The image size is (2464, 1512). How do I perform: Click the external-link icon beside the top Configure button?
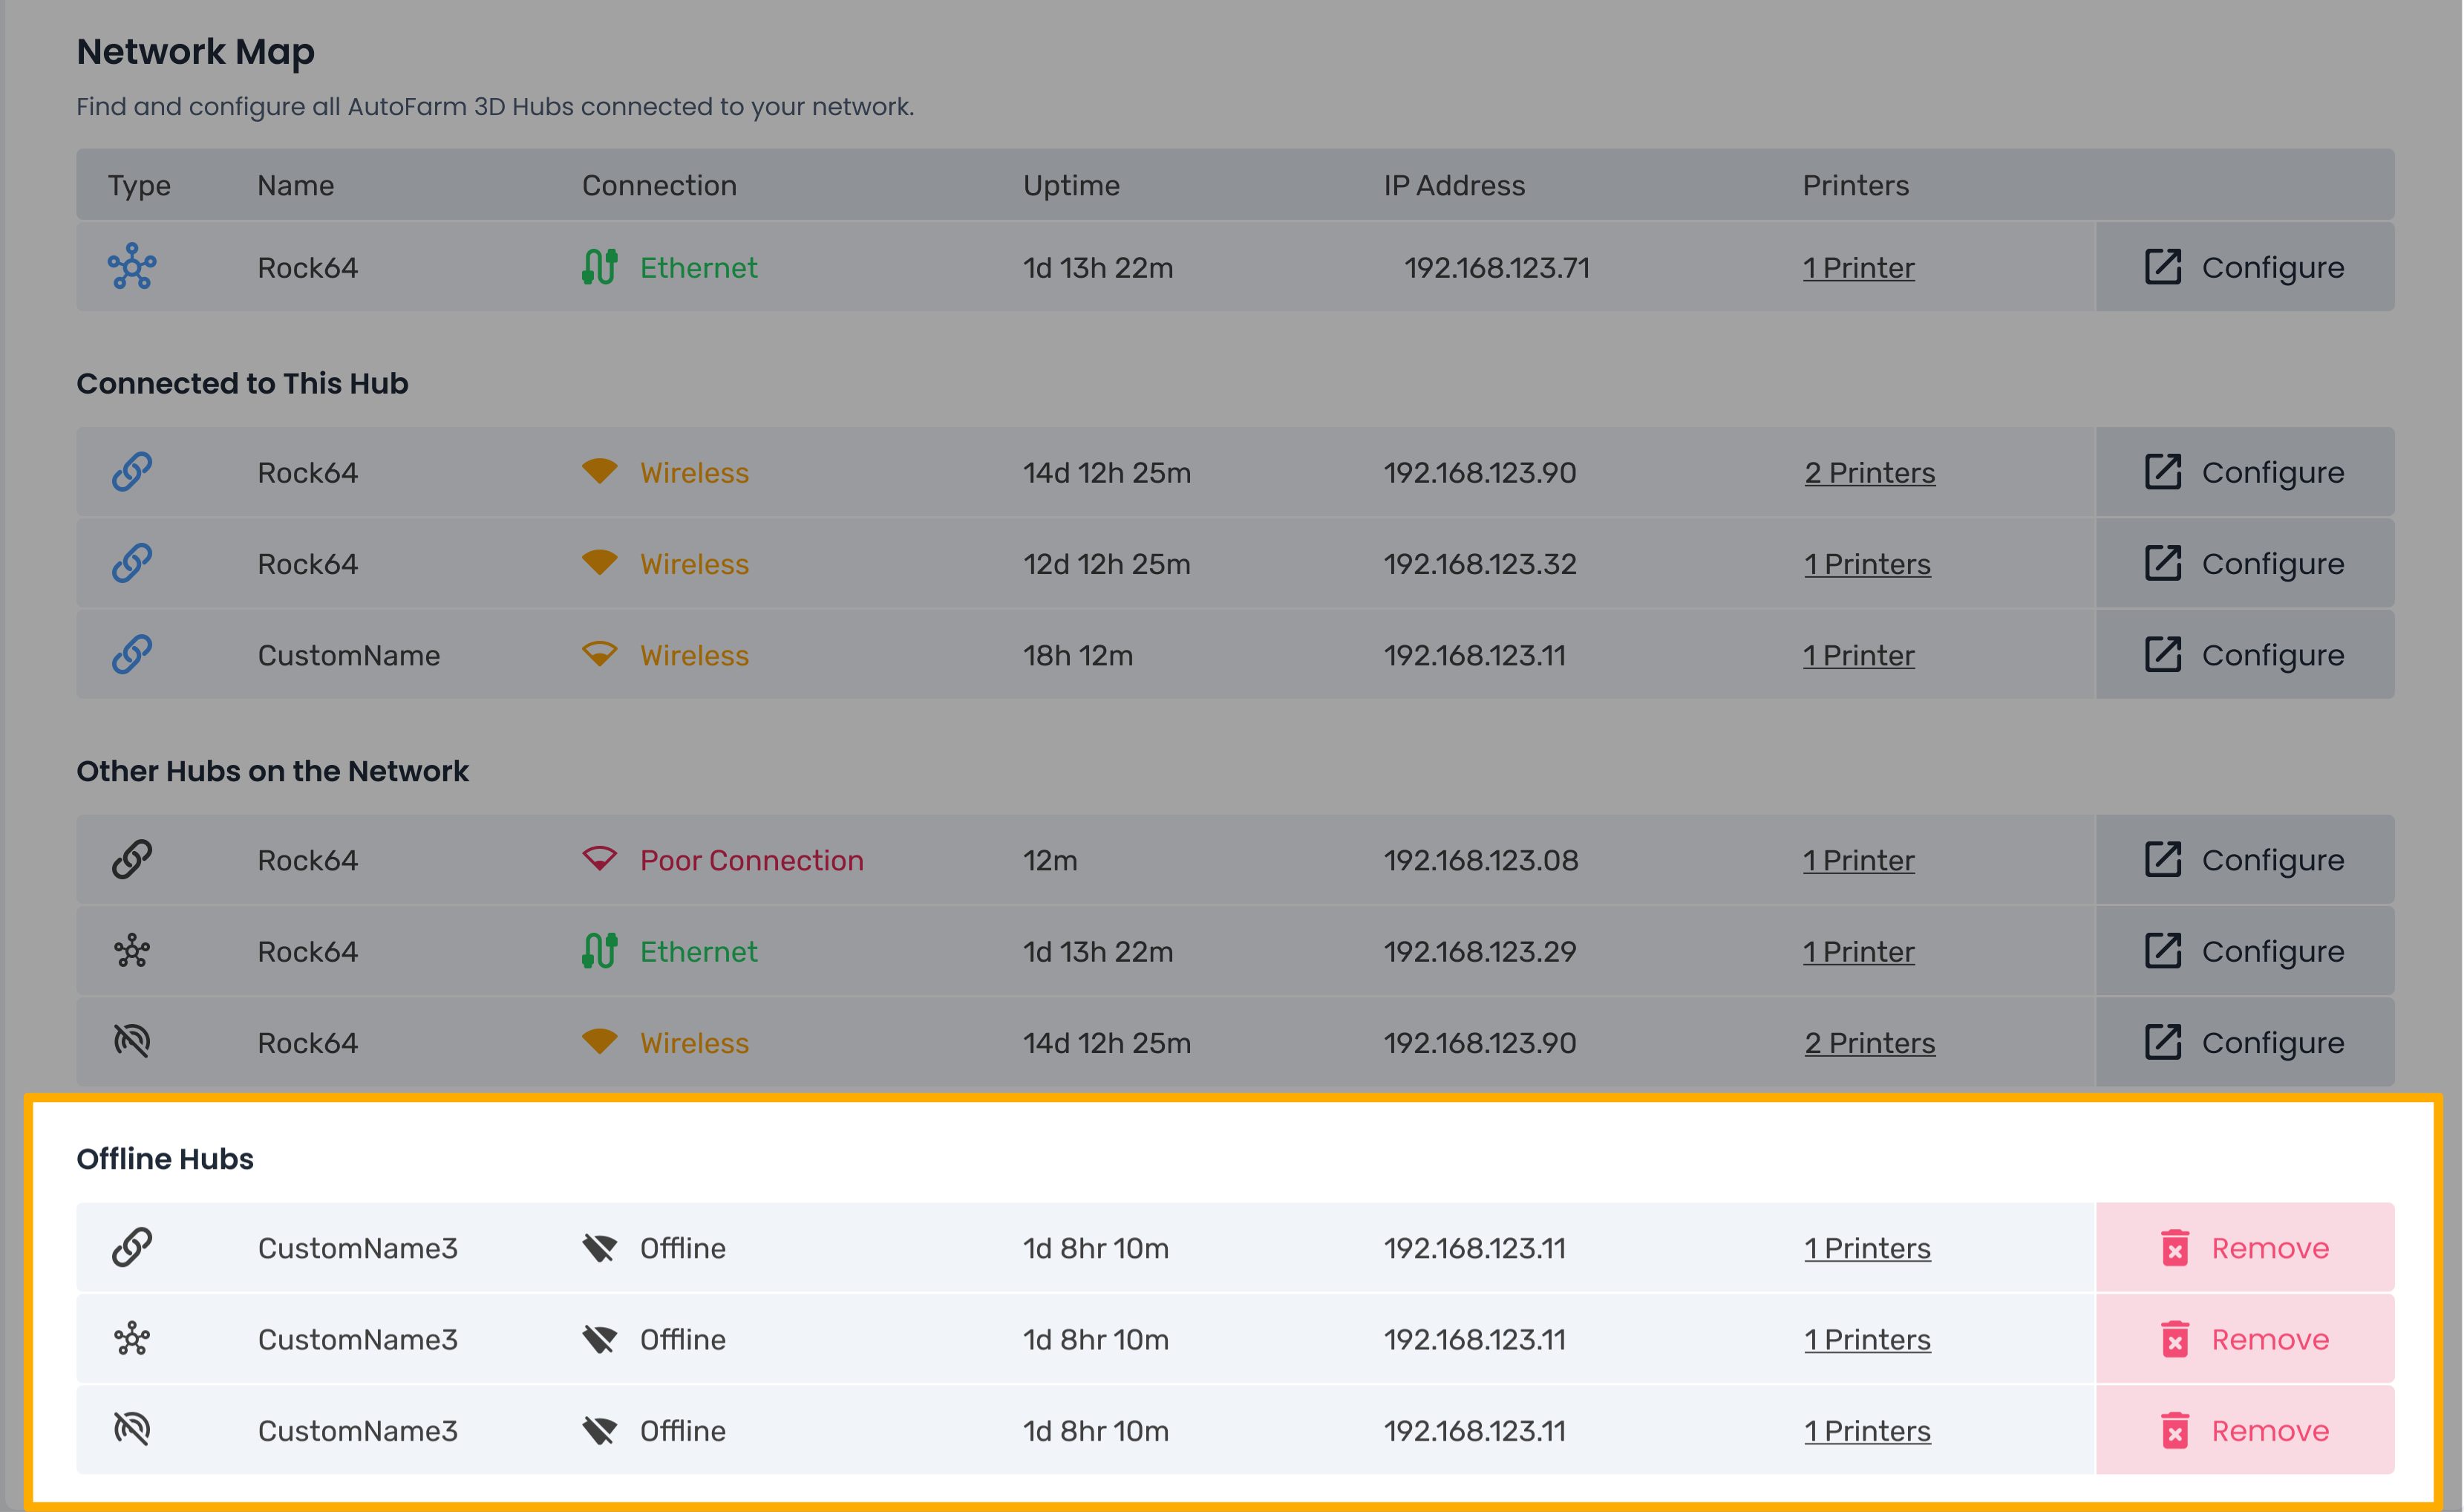[x=2163, y=267]
